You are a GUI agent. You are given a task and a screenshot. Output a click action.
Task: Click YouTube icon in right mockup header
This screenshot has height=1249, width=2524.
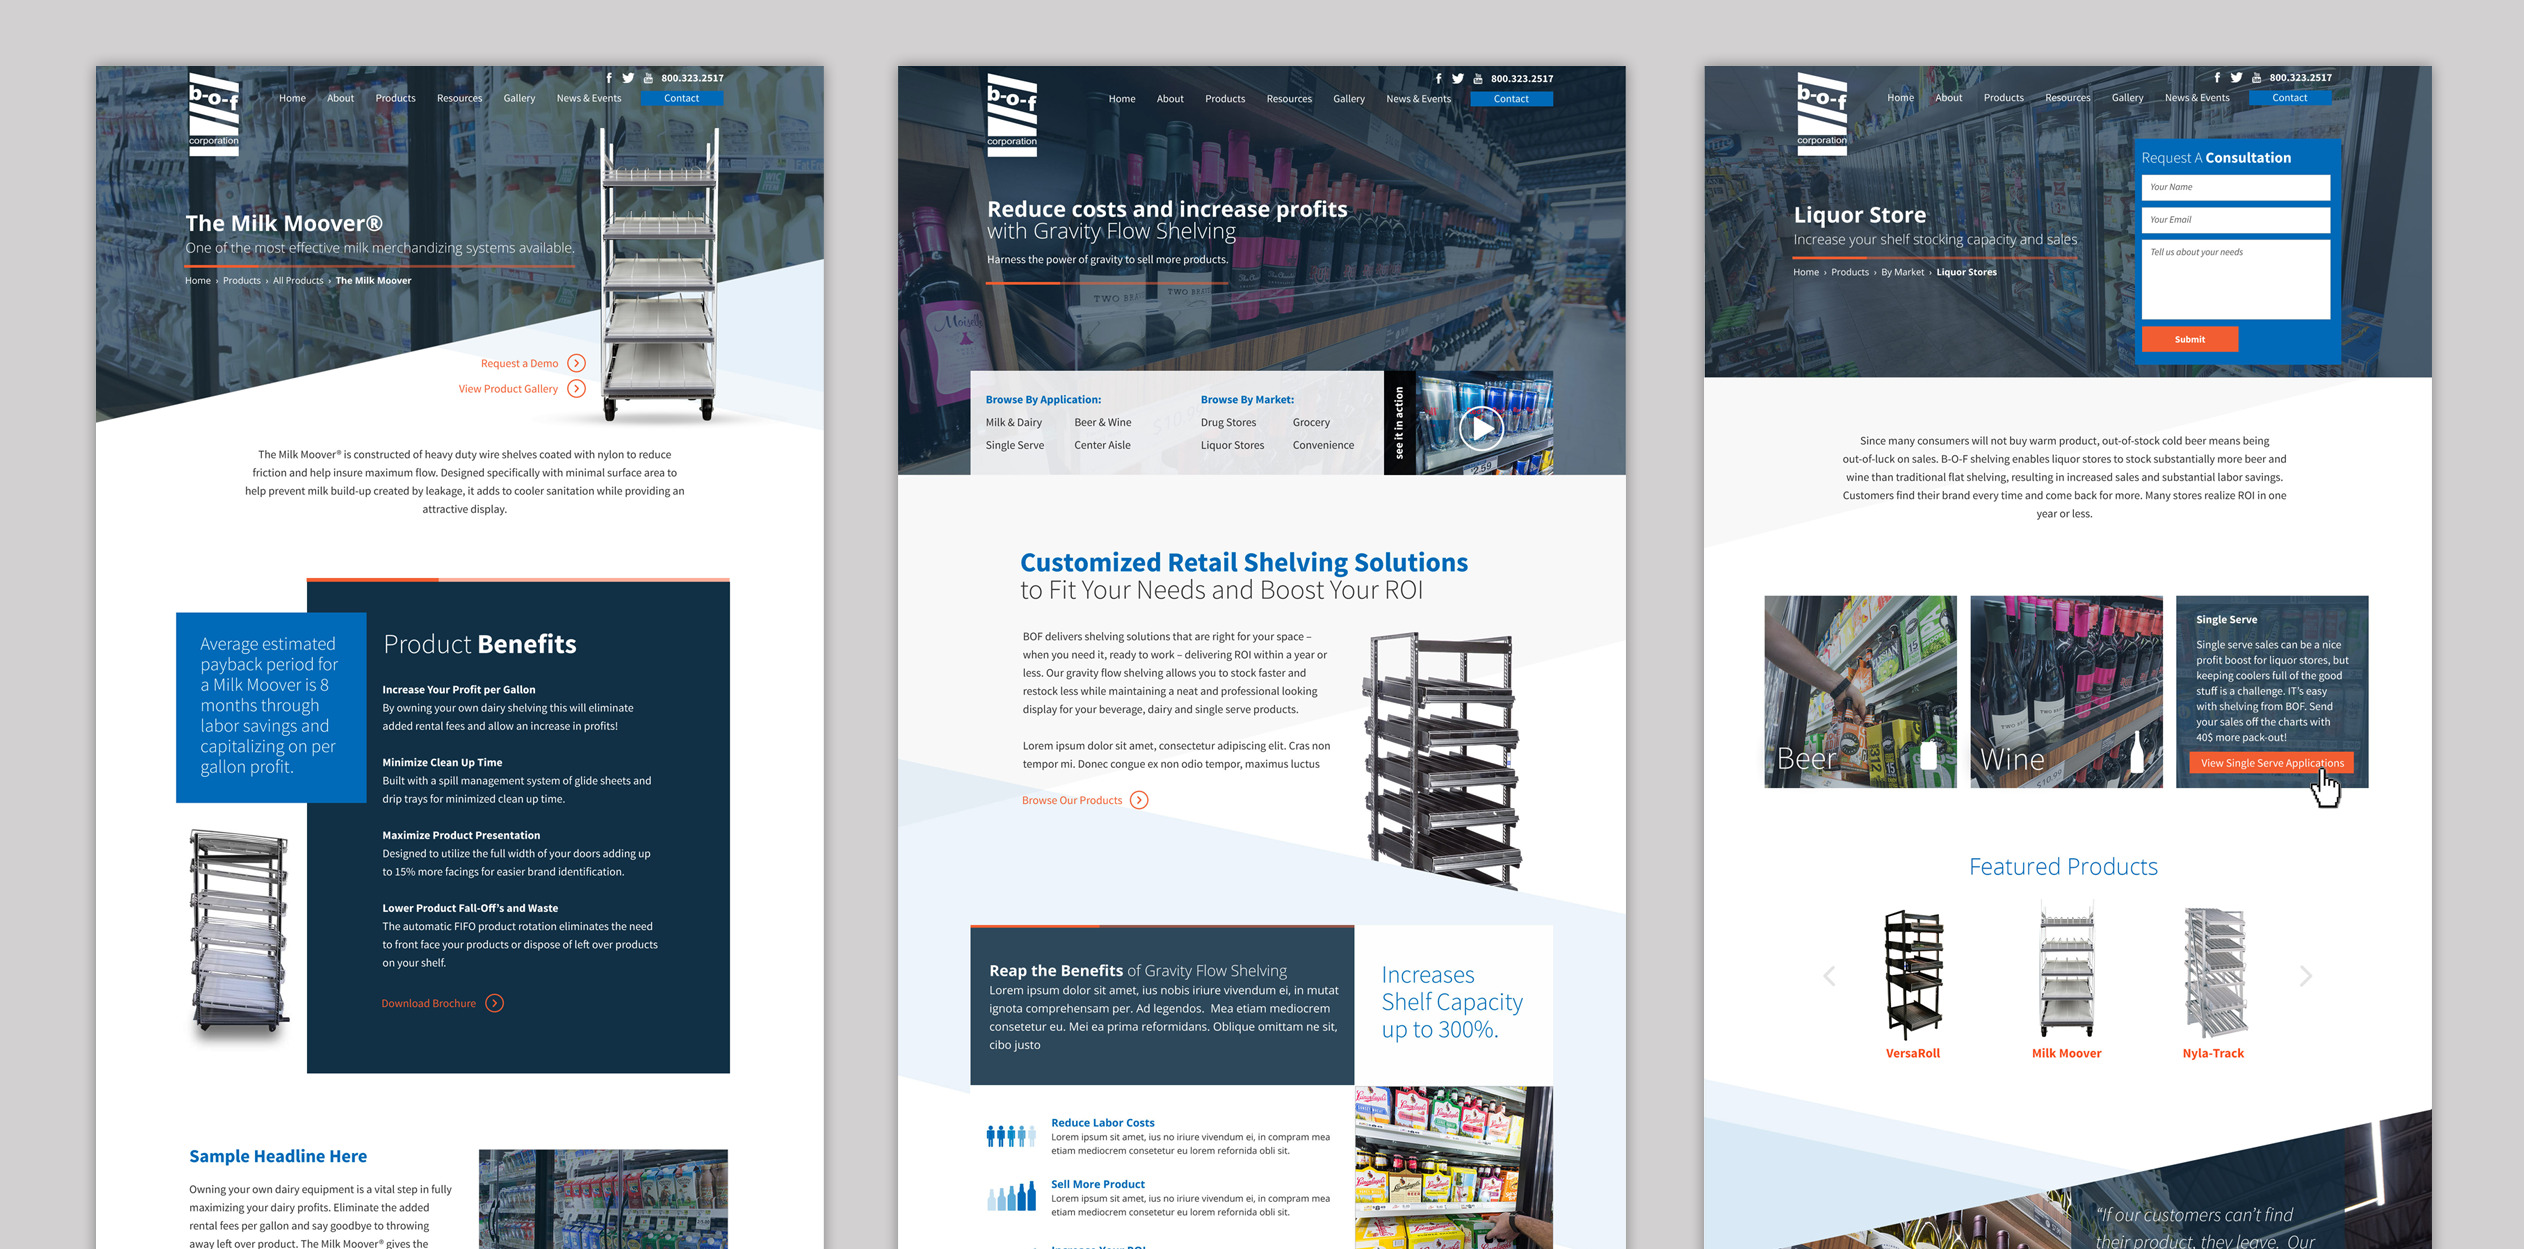point(2256,78)
